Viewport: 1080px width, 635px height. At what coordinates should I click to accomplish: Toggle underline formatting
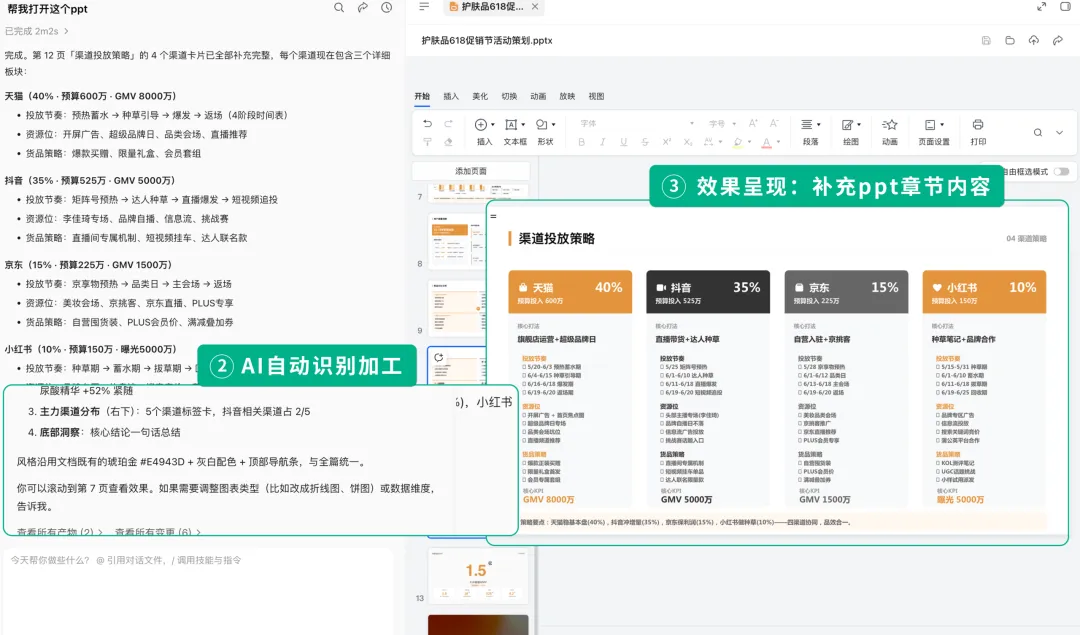tap(624, 142)
